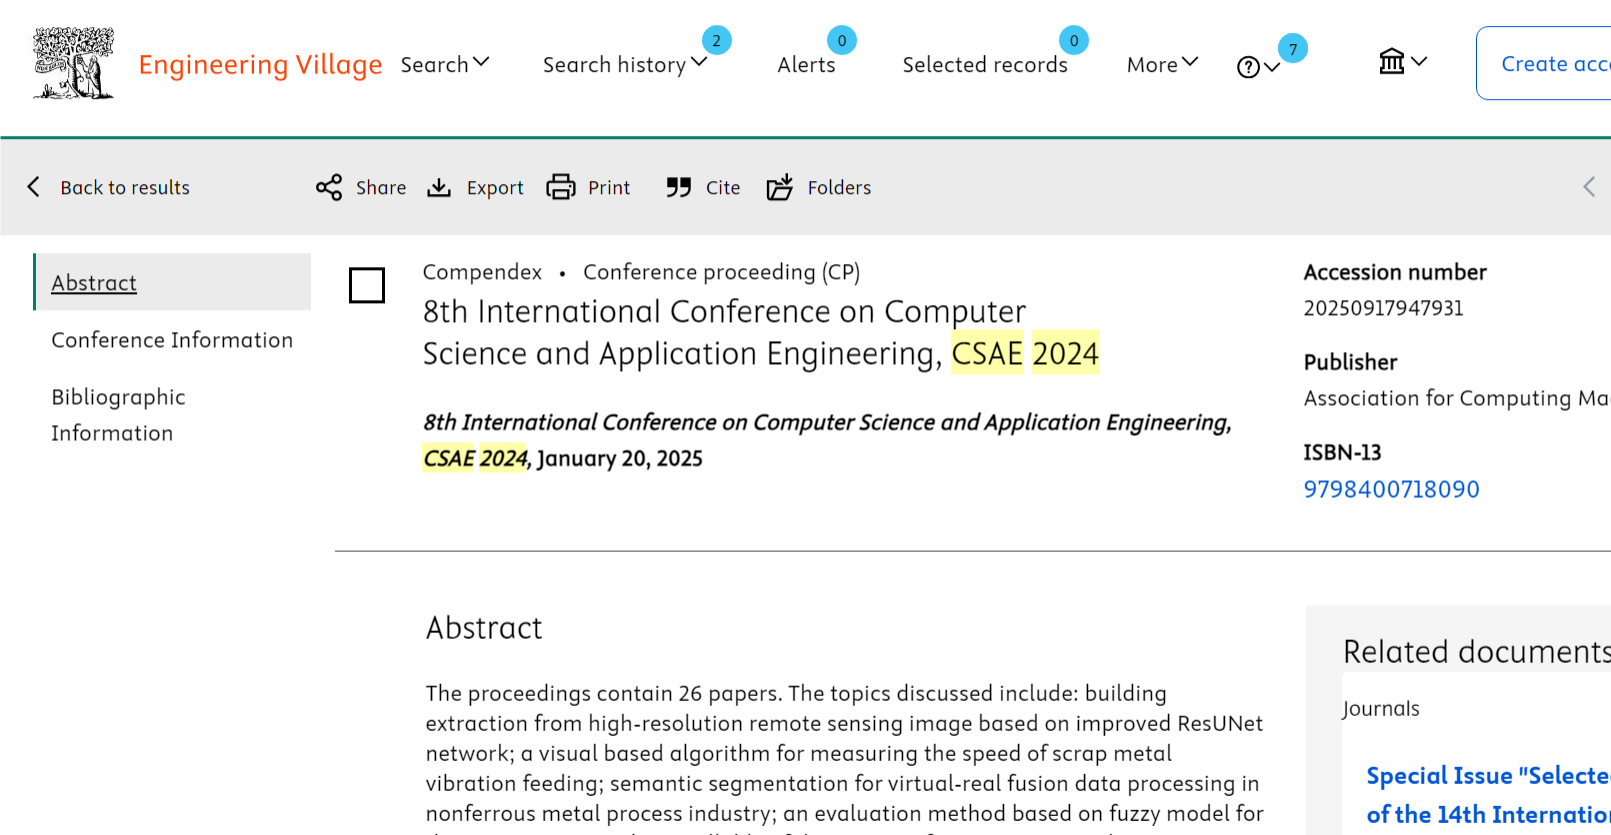Click the Print printer icon
The image size is (1611, 835).
pos(561,187)
